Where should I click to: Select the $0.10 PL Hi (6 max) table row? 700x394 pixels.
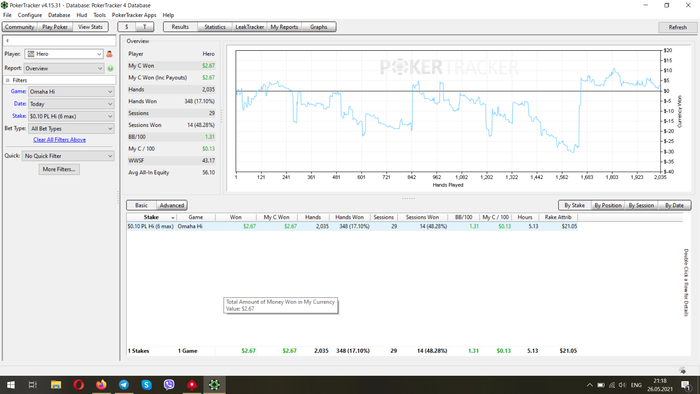point(352,227)
